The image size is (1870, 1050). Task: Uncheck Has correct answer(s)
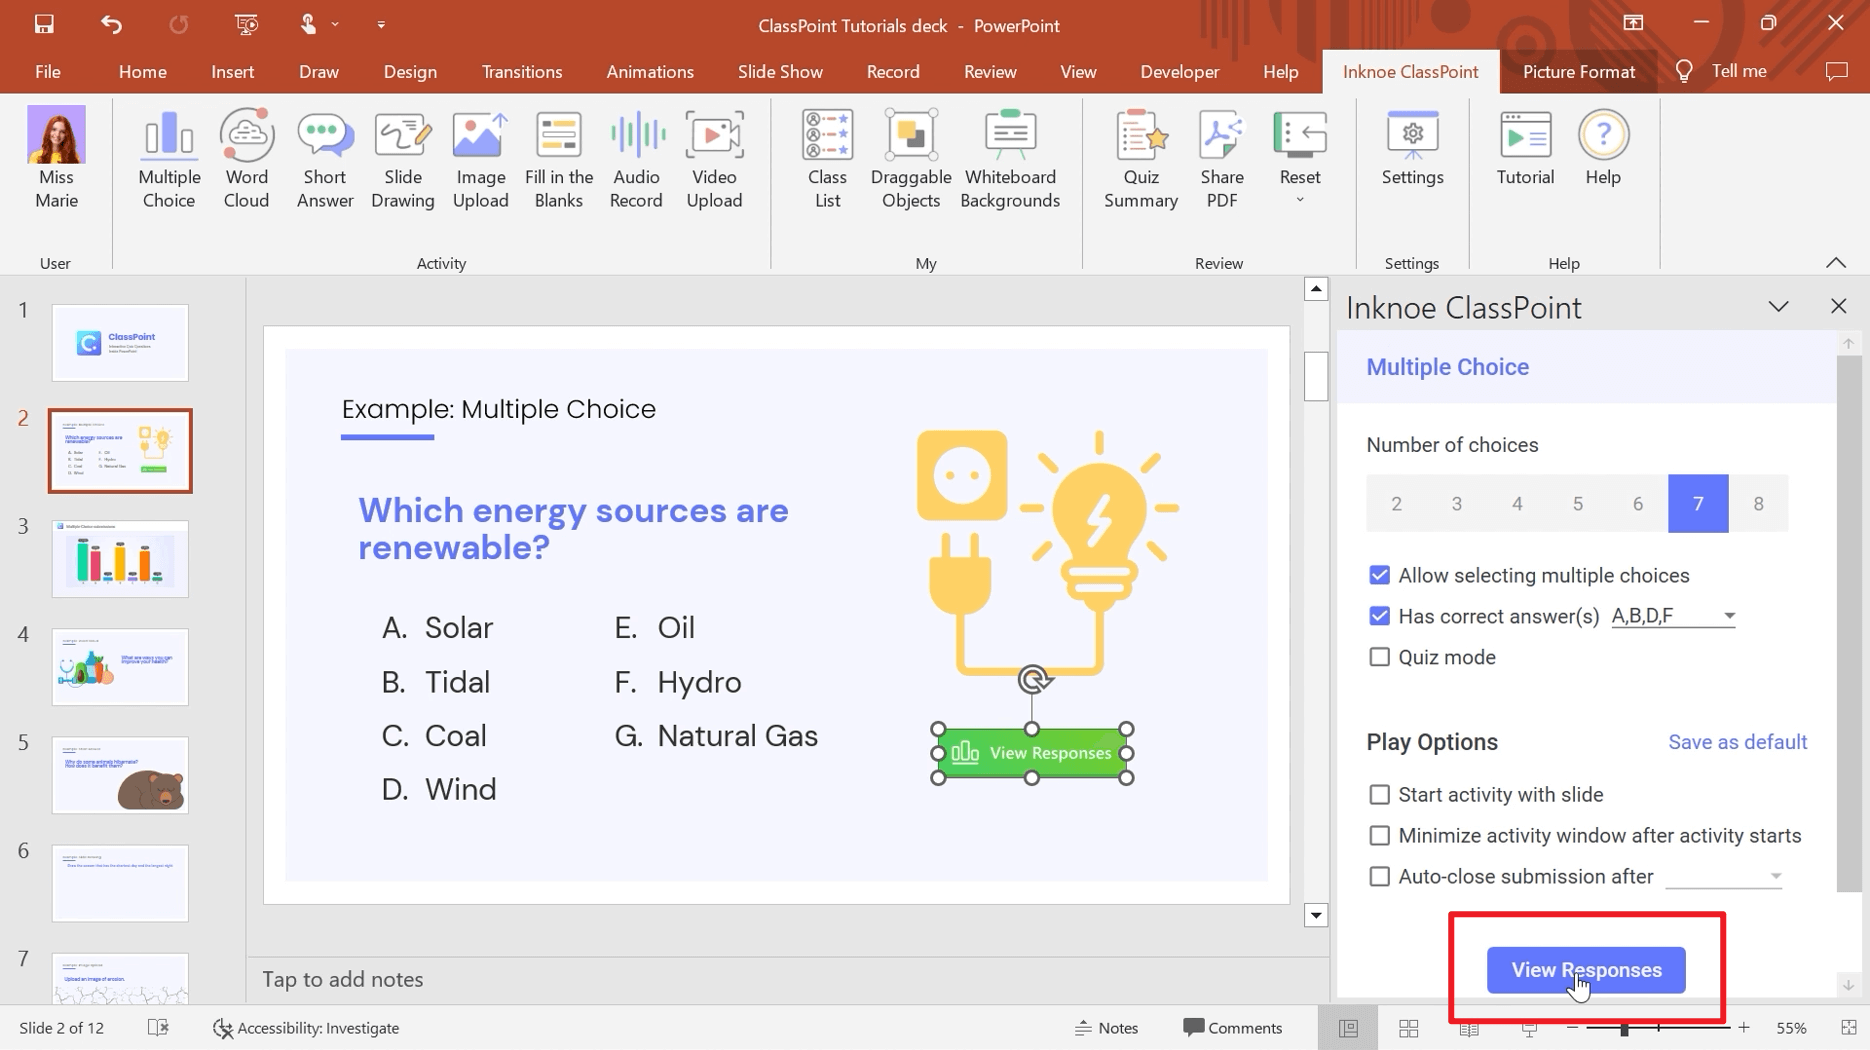tap(1379, 616)
